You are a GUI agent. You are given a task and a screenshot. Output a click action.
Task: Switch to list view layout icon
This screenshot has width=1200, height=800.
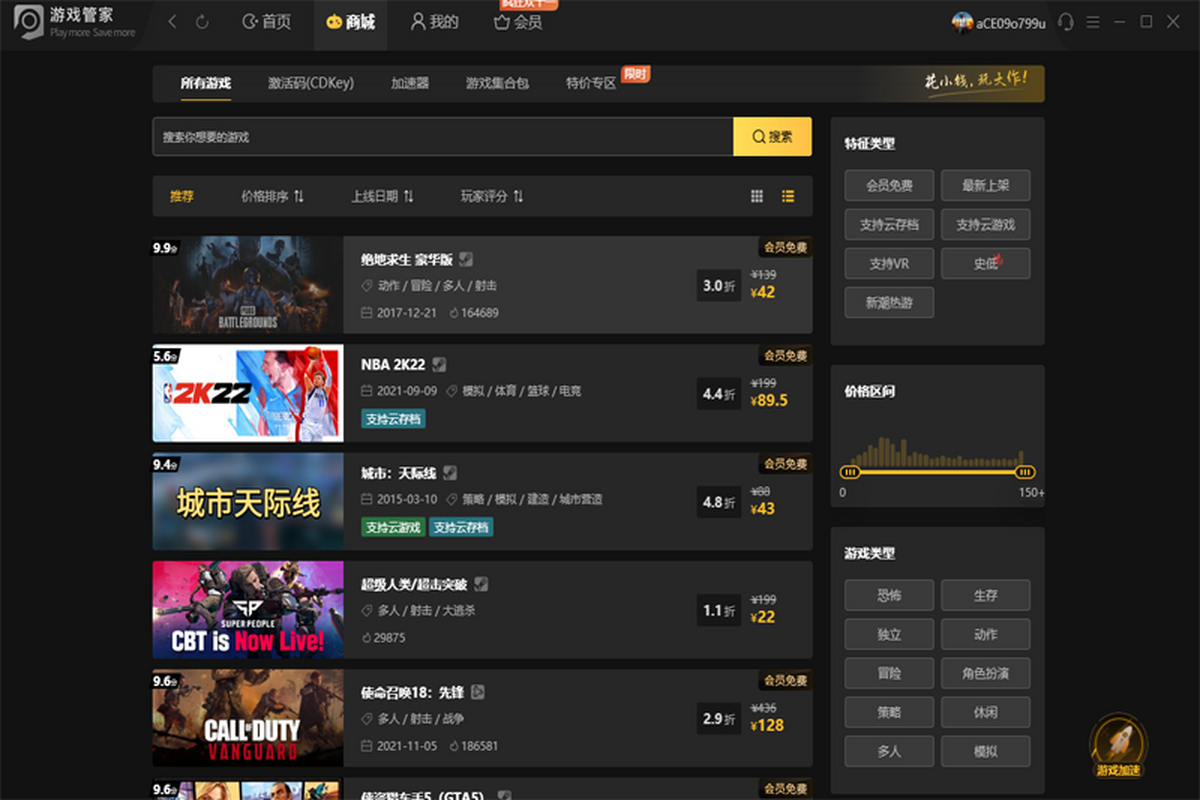coord(788,197)
